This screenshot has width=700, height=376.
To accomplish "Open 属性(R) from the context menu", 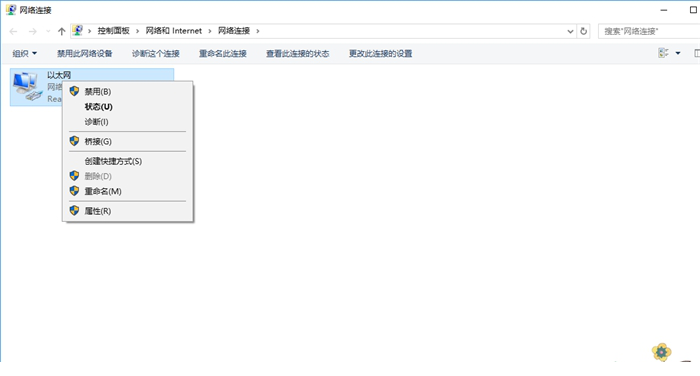I will tap(128, 211).
